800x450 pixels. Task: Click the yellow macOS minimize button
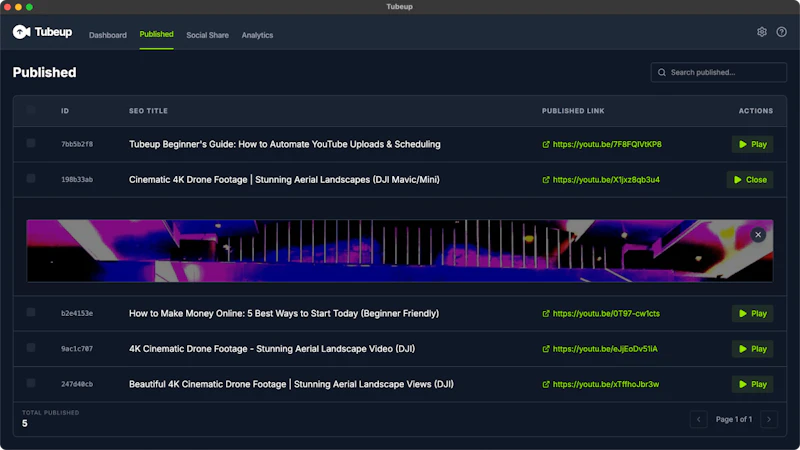point(18,7)
